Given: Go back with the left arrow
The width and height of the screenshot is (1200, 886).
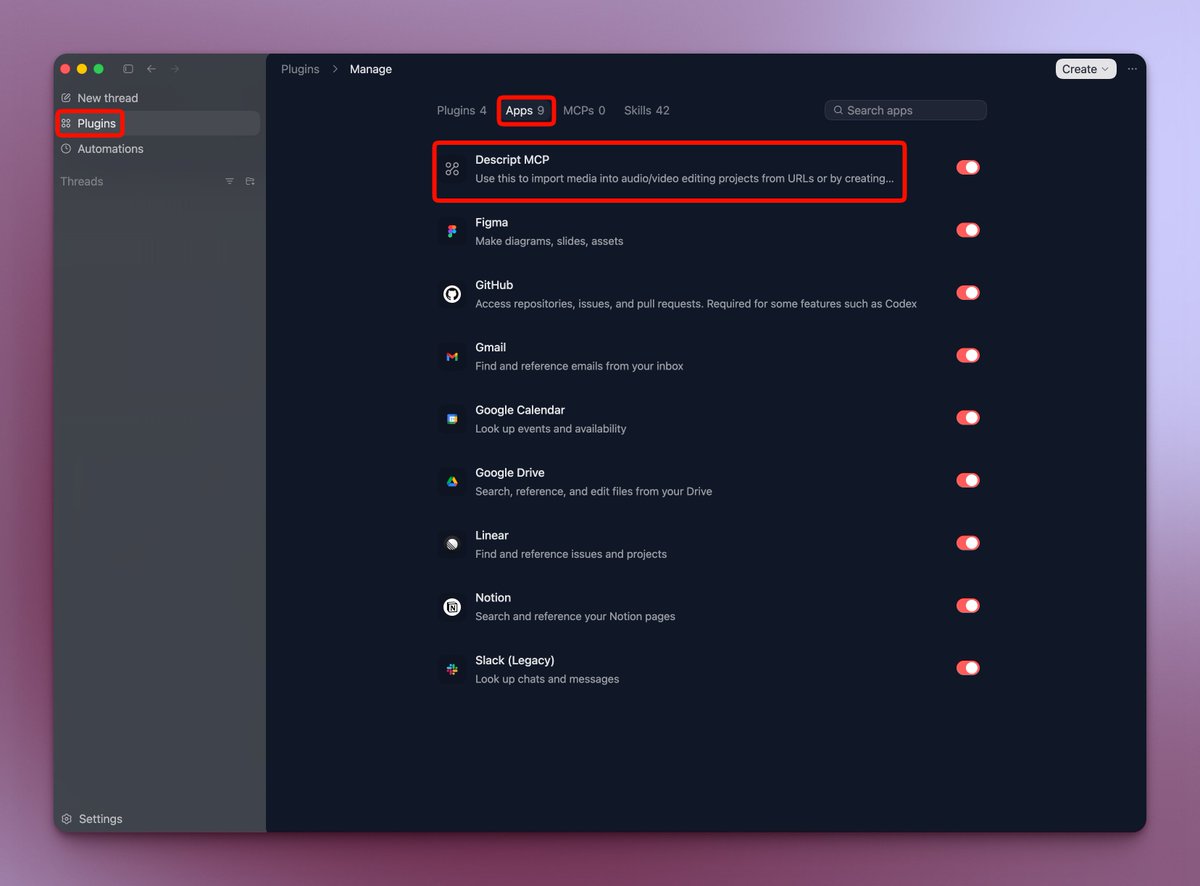Looking at the screenshot, I should pos(151,69).
